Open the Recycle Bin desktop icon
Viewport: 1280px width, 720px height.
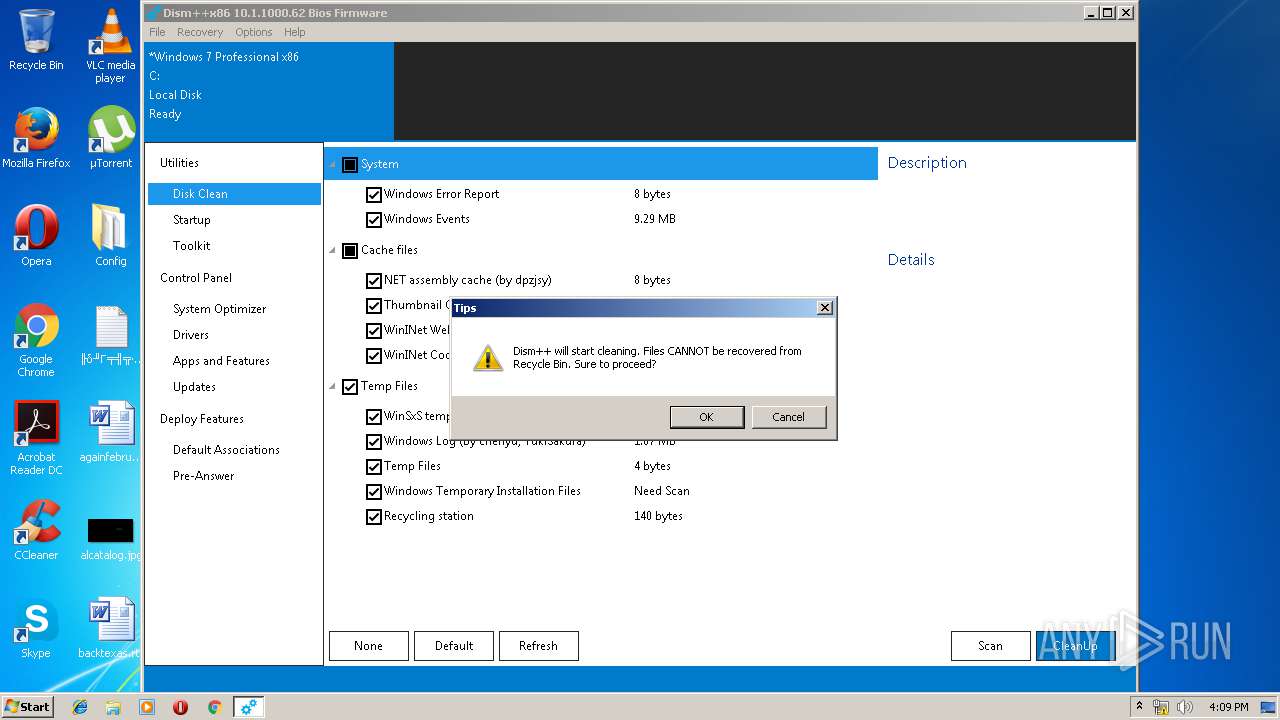click(36, 40)
